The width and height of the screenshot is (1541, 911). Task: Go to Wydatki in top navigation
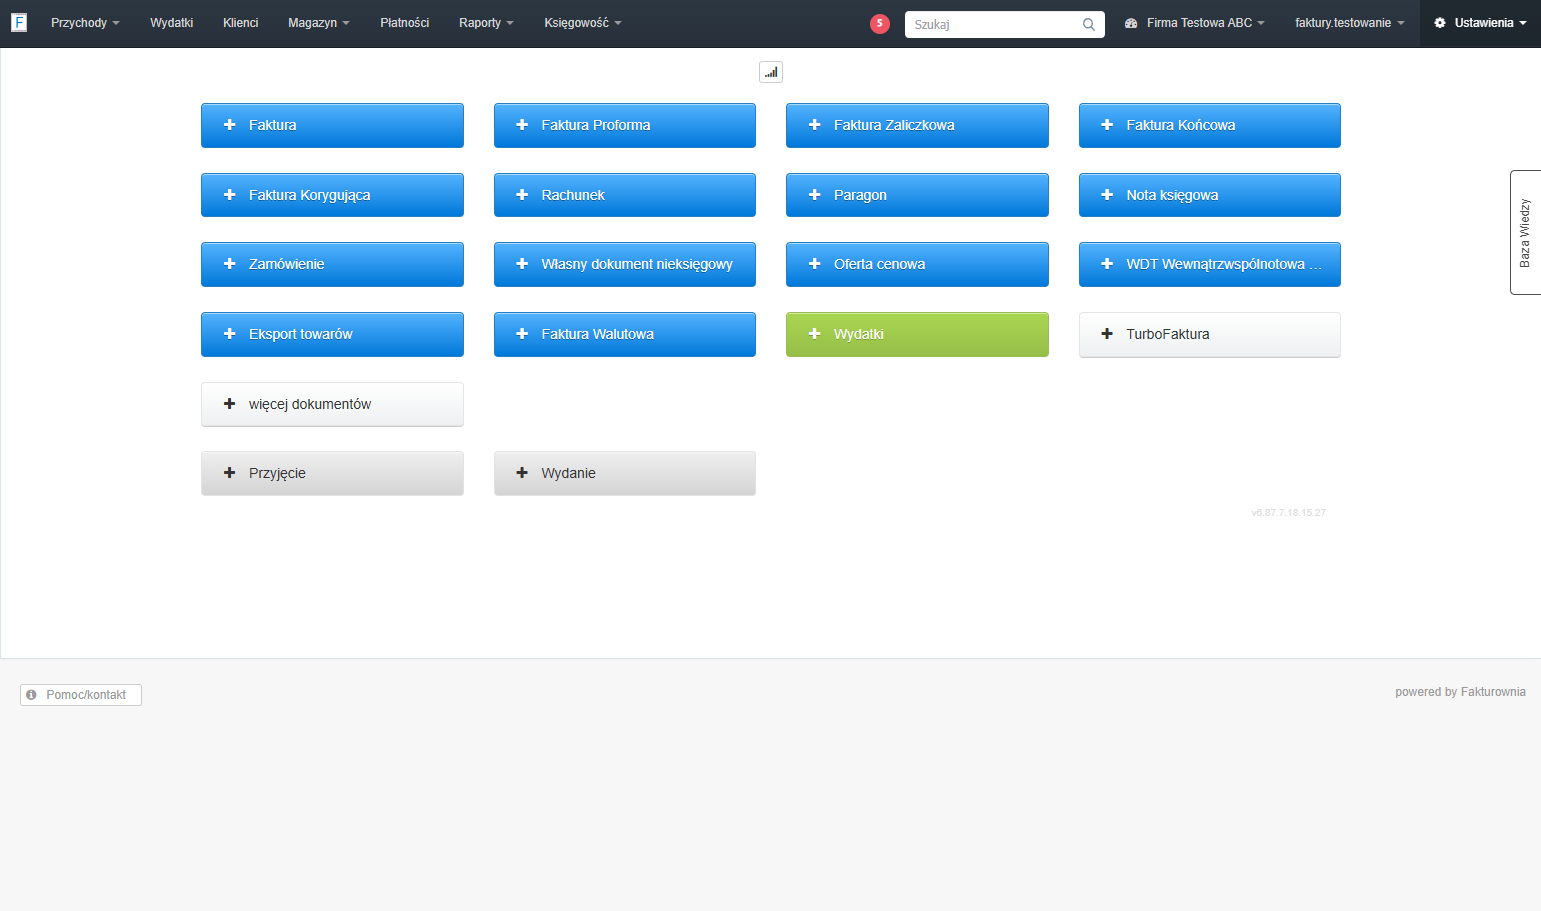click(x=172, y=23)
